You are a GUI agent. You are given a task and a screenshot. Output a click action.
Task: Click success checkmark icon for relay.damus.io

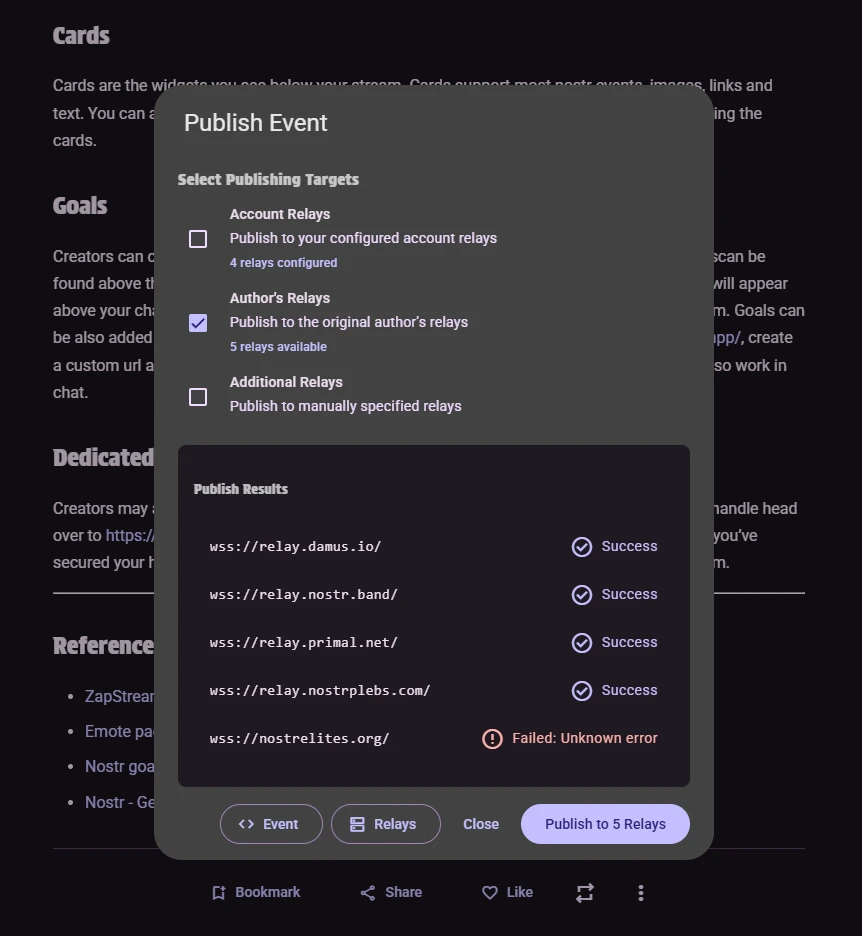pos(582,546)
